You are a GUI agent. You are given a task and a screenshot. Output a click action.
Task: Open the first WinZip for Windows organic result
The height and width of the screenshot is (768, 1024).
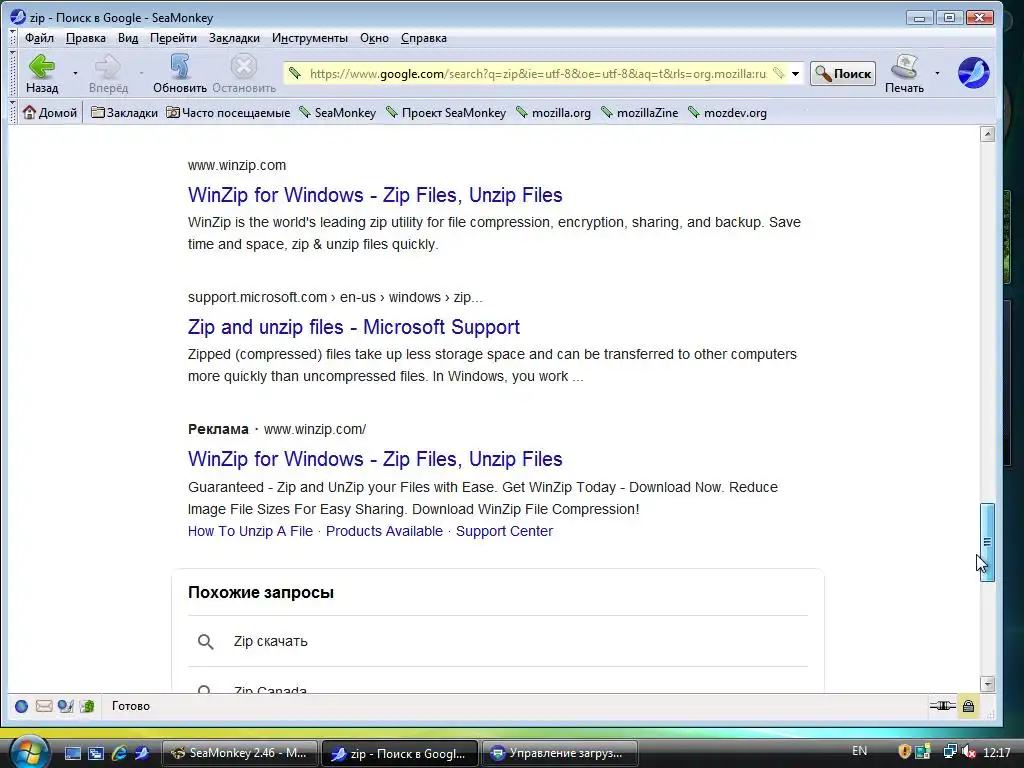pos(375,195)
